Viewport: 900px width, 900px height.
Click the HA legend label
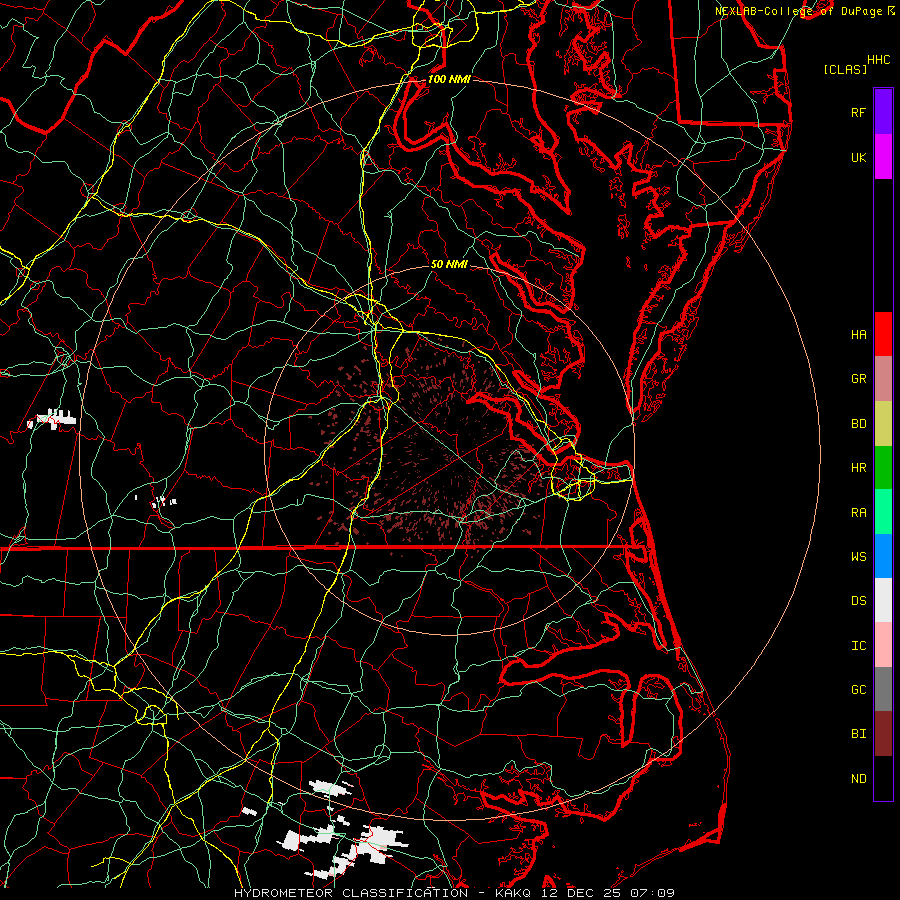[x=858, y=334]
